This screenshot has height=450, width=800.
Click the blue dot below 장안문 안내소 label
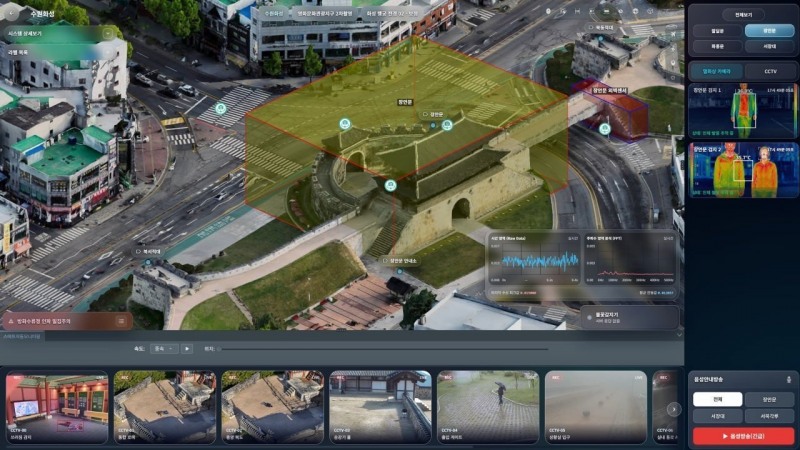(x=399, y=271)
